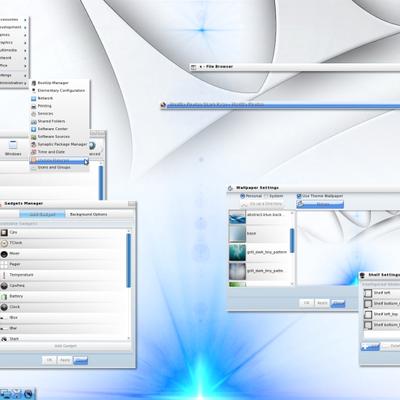Click the Wallpaper Settings title bar icon
Image resolution: width=400 pixels, height=400 pixels.
click(230, 188)
